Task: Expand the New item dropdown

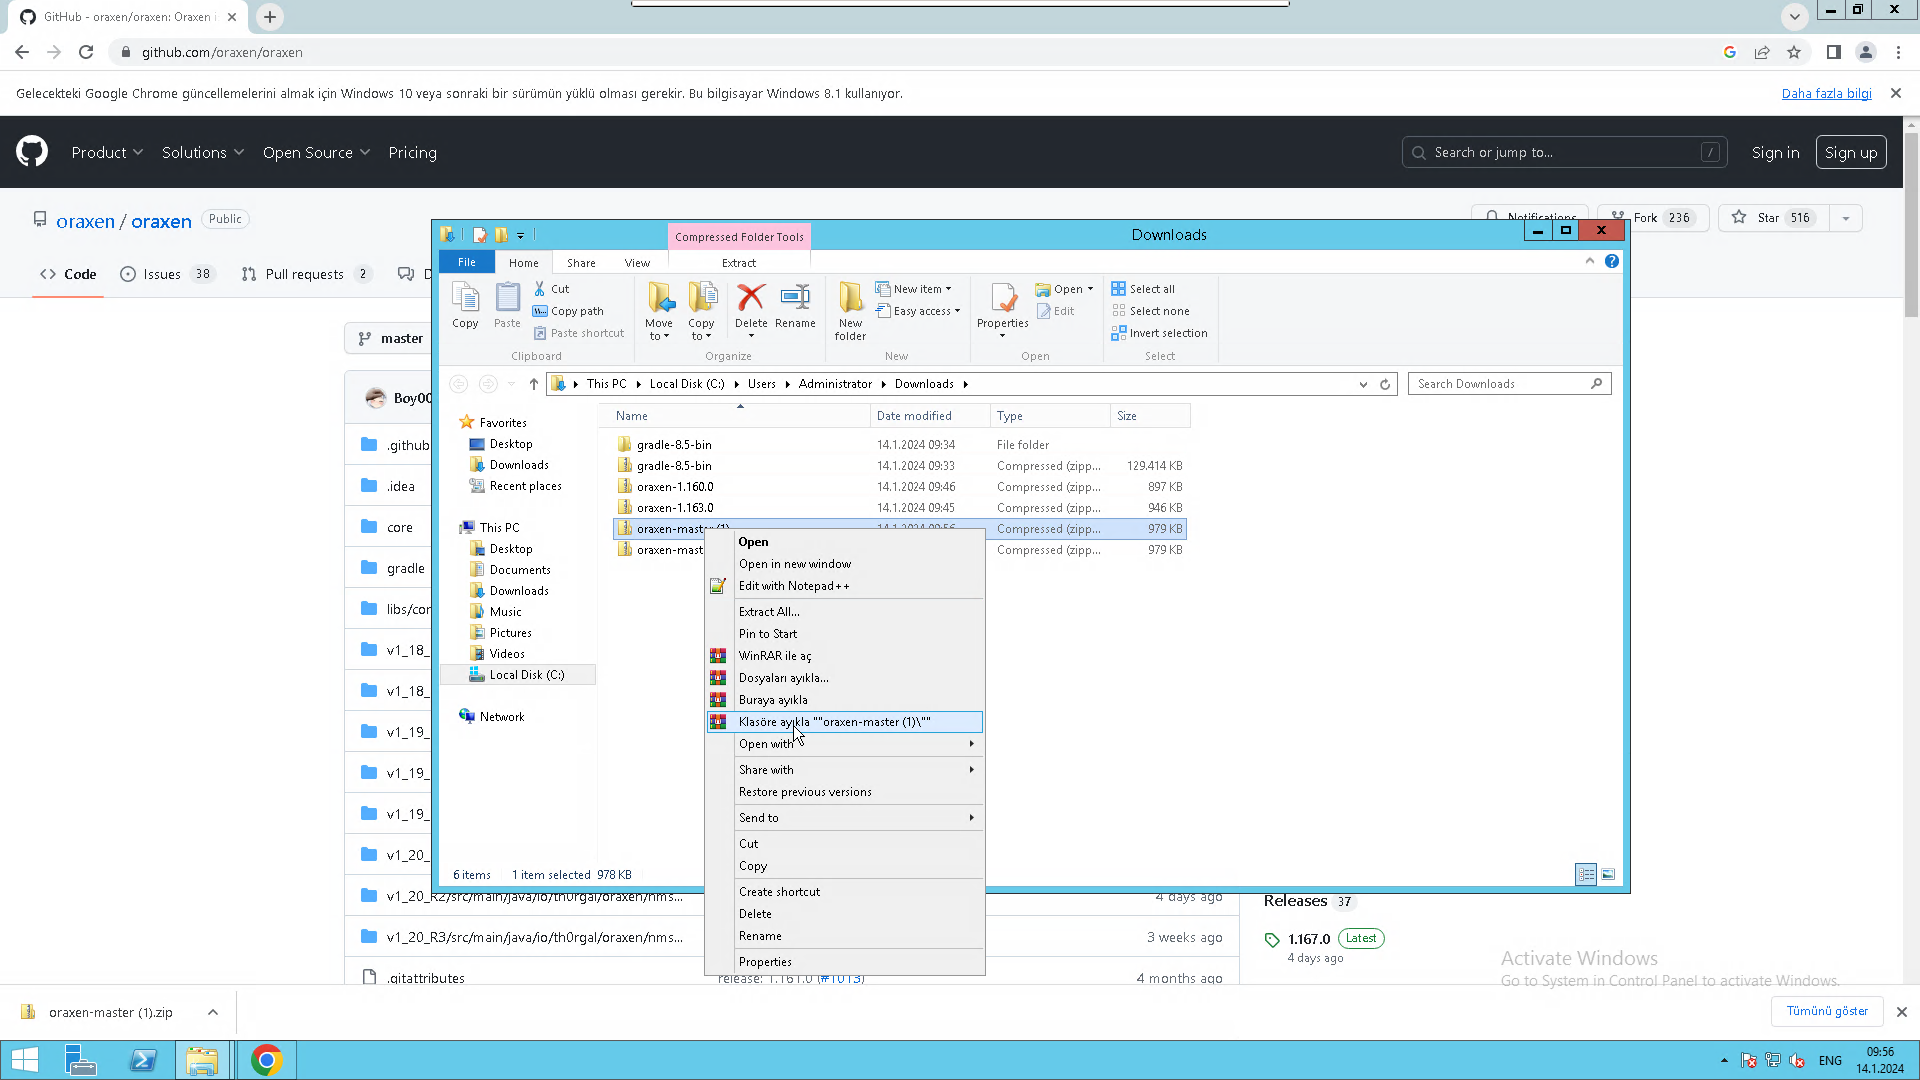Action: tap(914, 289)
